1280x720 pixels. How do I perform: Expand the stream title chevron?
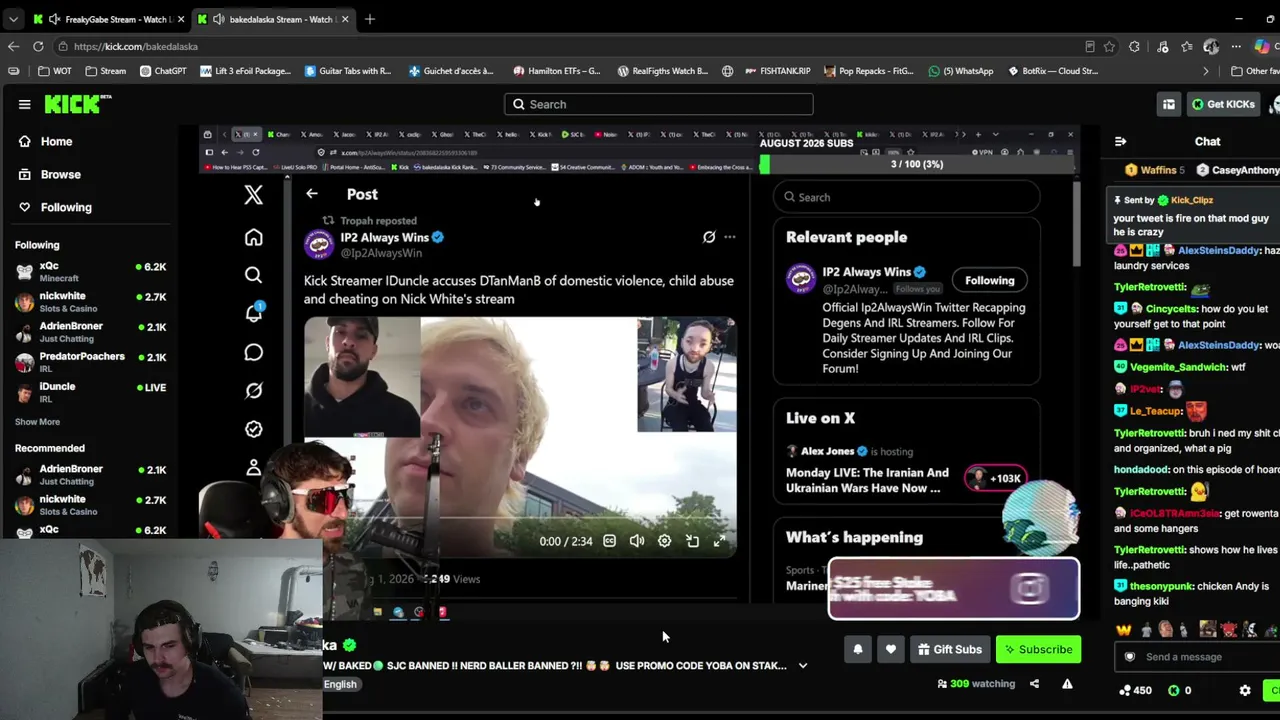click(x=802, y=666)
